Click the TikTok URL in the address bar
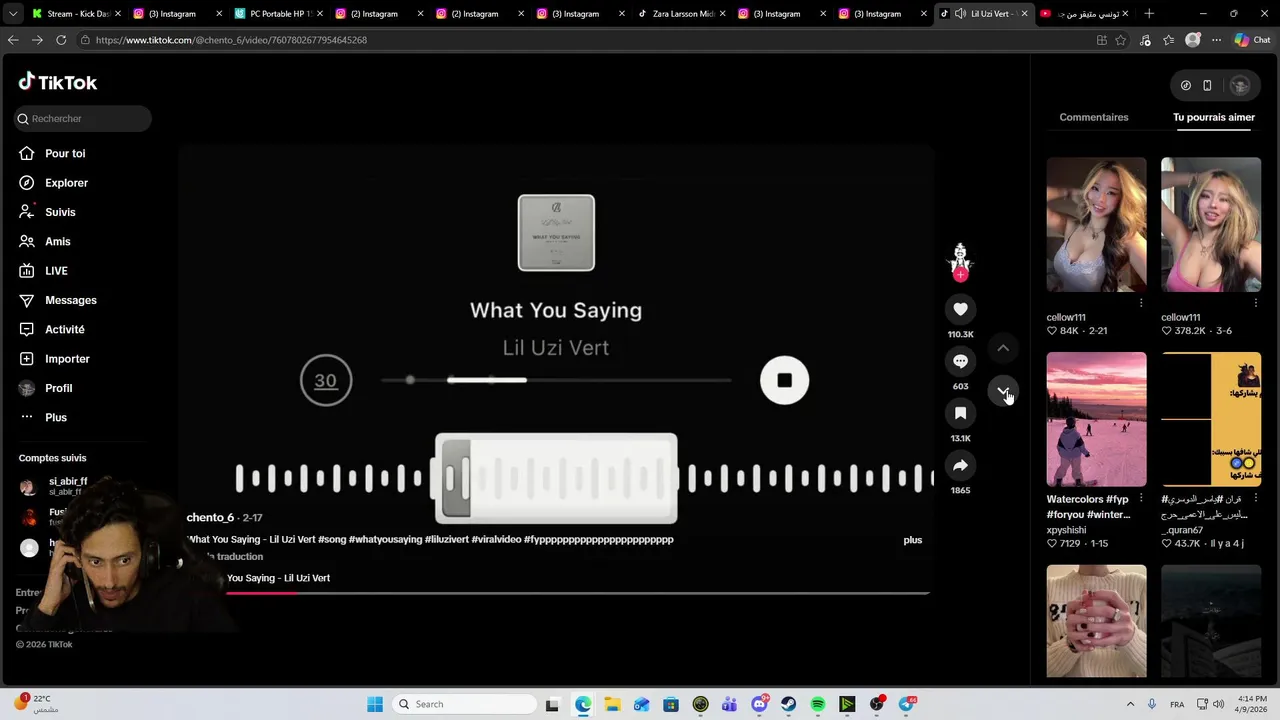 231,40
